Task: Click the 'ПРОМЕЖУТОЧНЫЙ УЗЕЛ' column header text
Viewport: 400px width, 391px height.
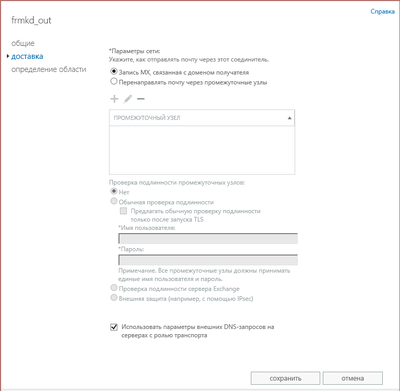Action: (147, 118)
